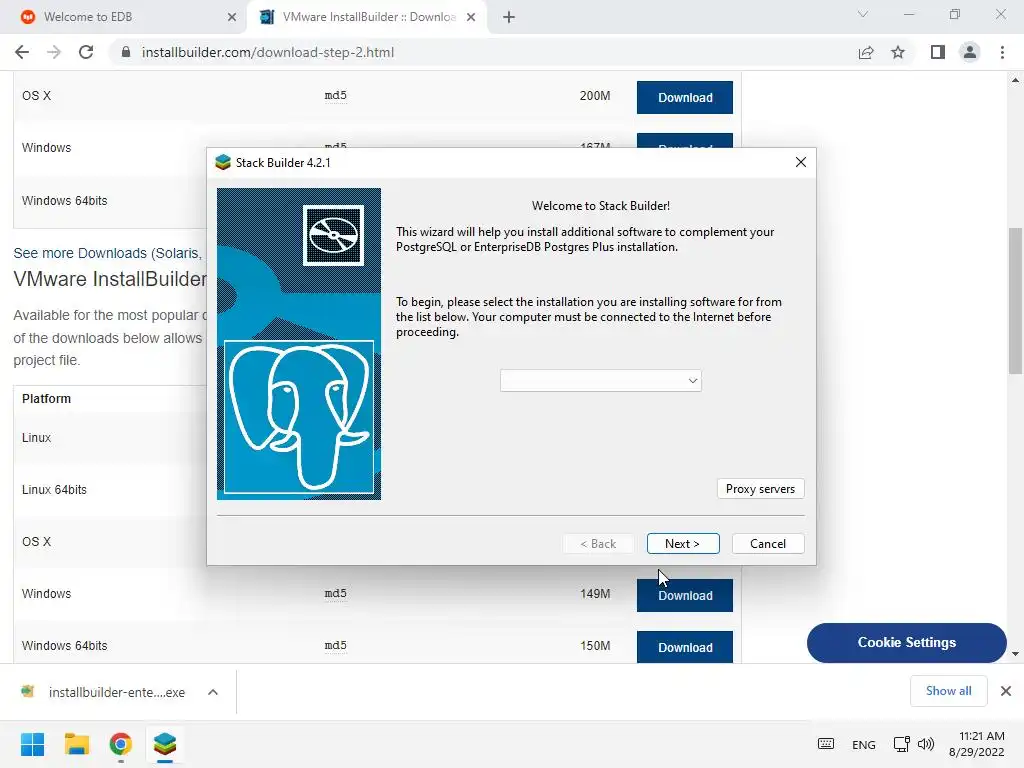This screenshot has width=1024, height=768.
Task: Reload the current page
Action: 86,52
